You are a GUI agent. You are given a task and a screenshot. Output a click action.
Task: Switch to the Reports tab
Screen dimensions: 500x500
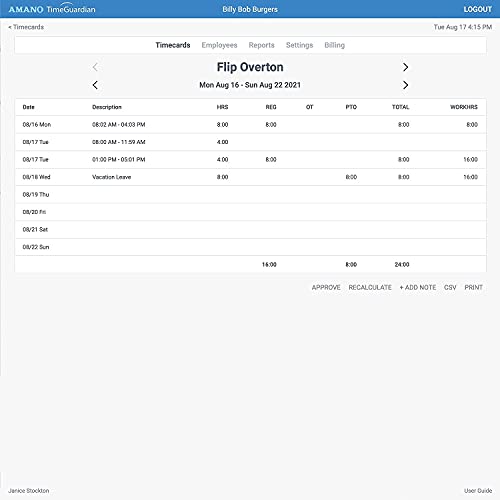point(261,45)
